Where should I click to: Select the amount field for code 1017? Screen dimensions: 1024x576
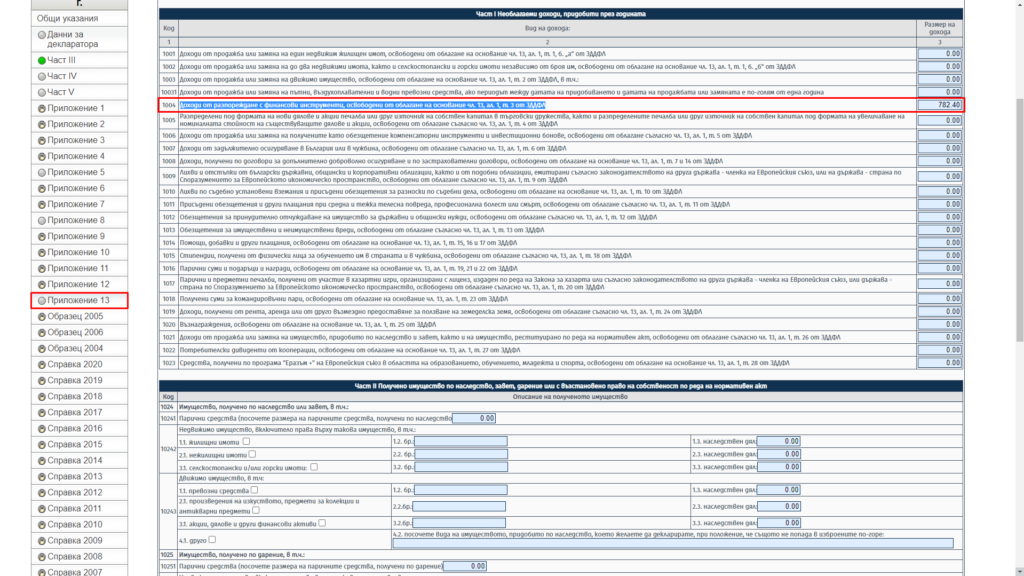click(x=940, y=283)
